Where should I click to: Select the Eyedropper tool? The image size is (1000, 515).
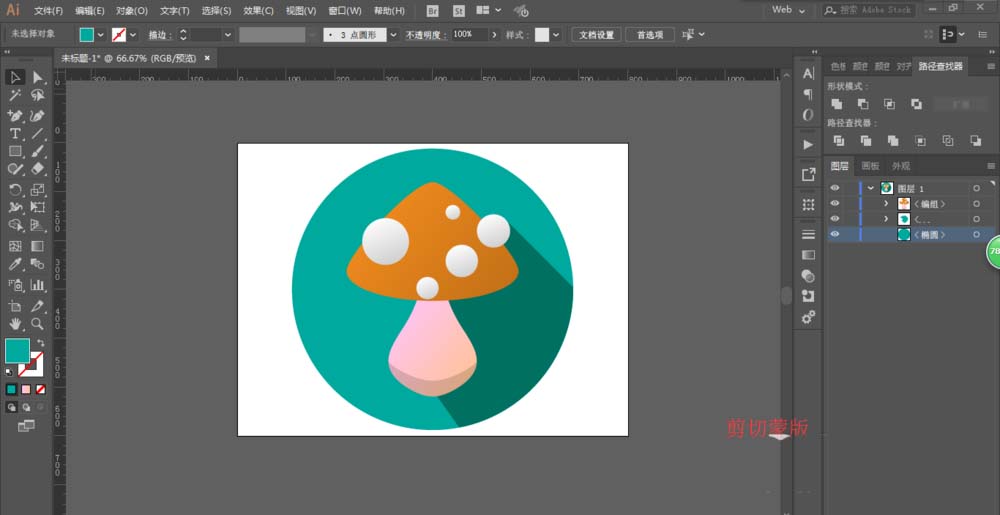click(x=15, y=265)
